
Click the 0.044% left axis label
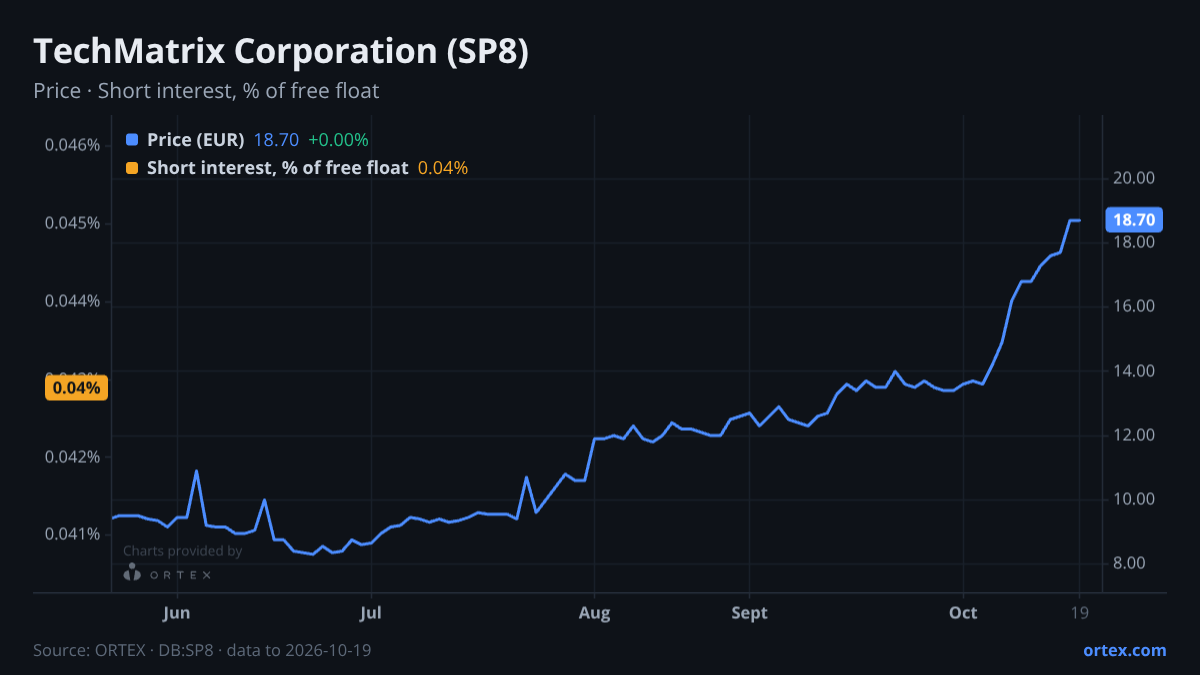tap(73, 301)
